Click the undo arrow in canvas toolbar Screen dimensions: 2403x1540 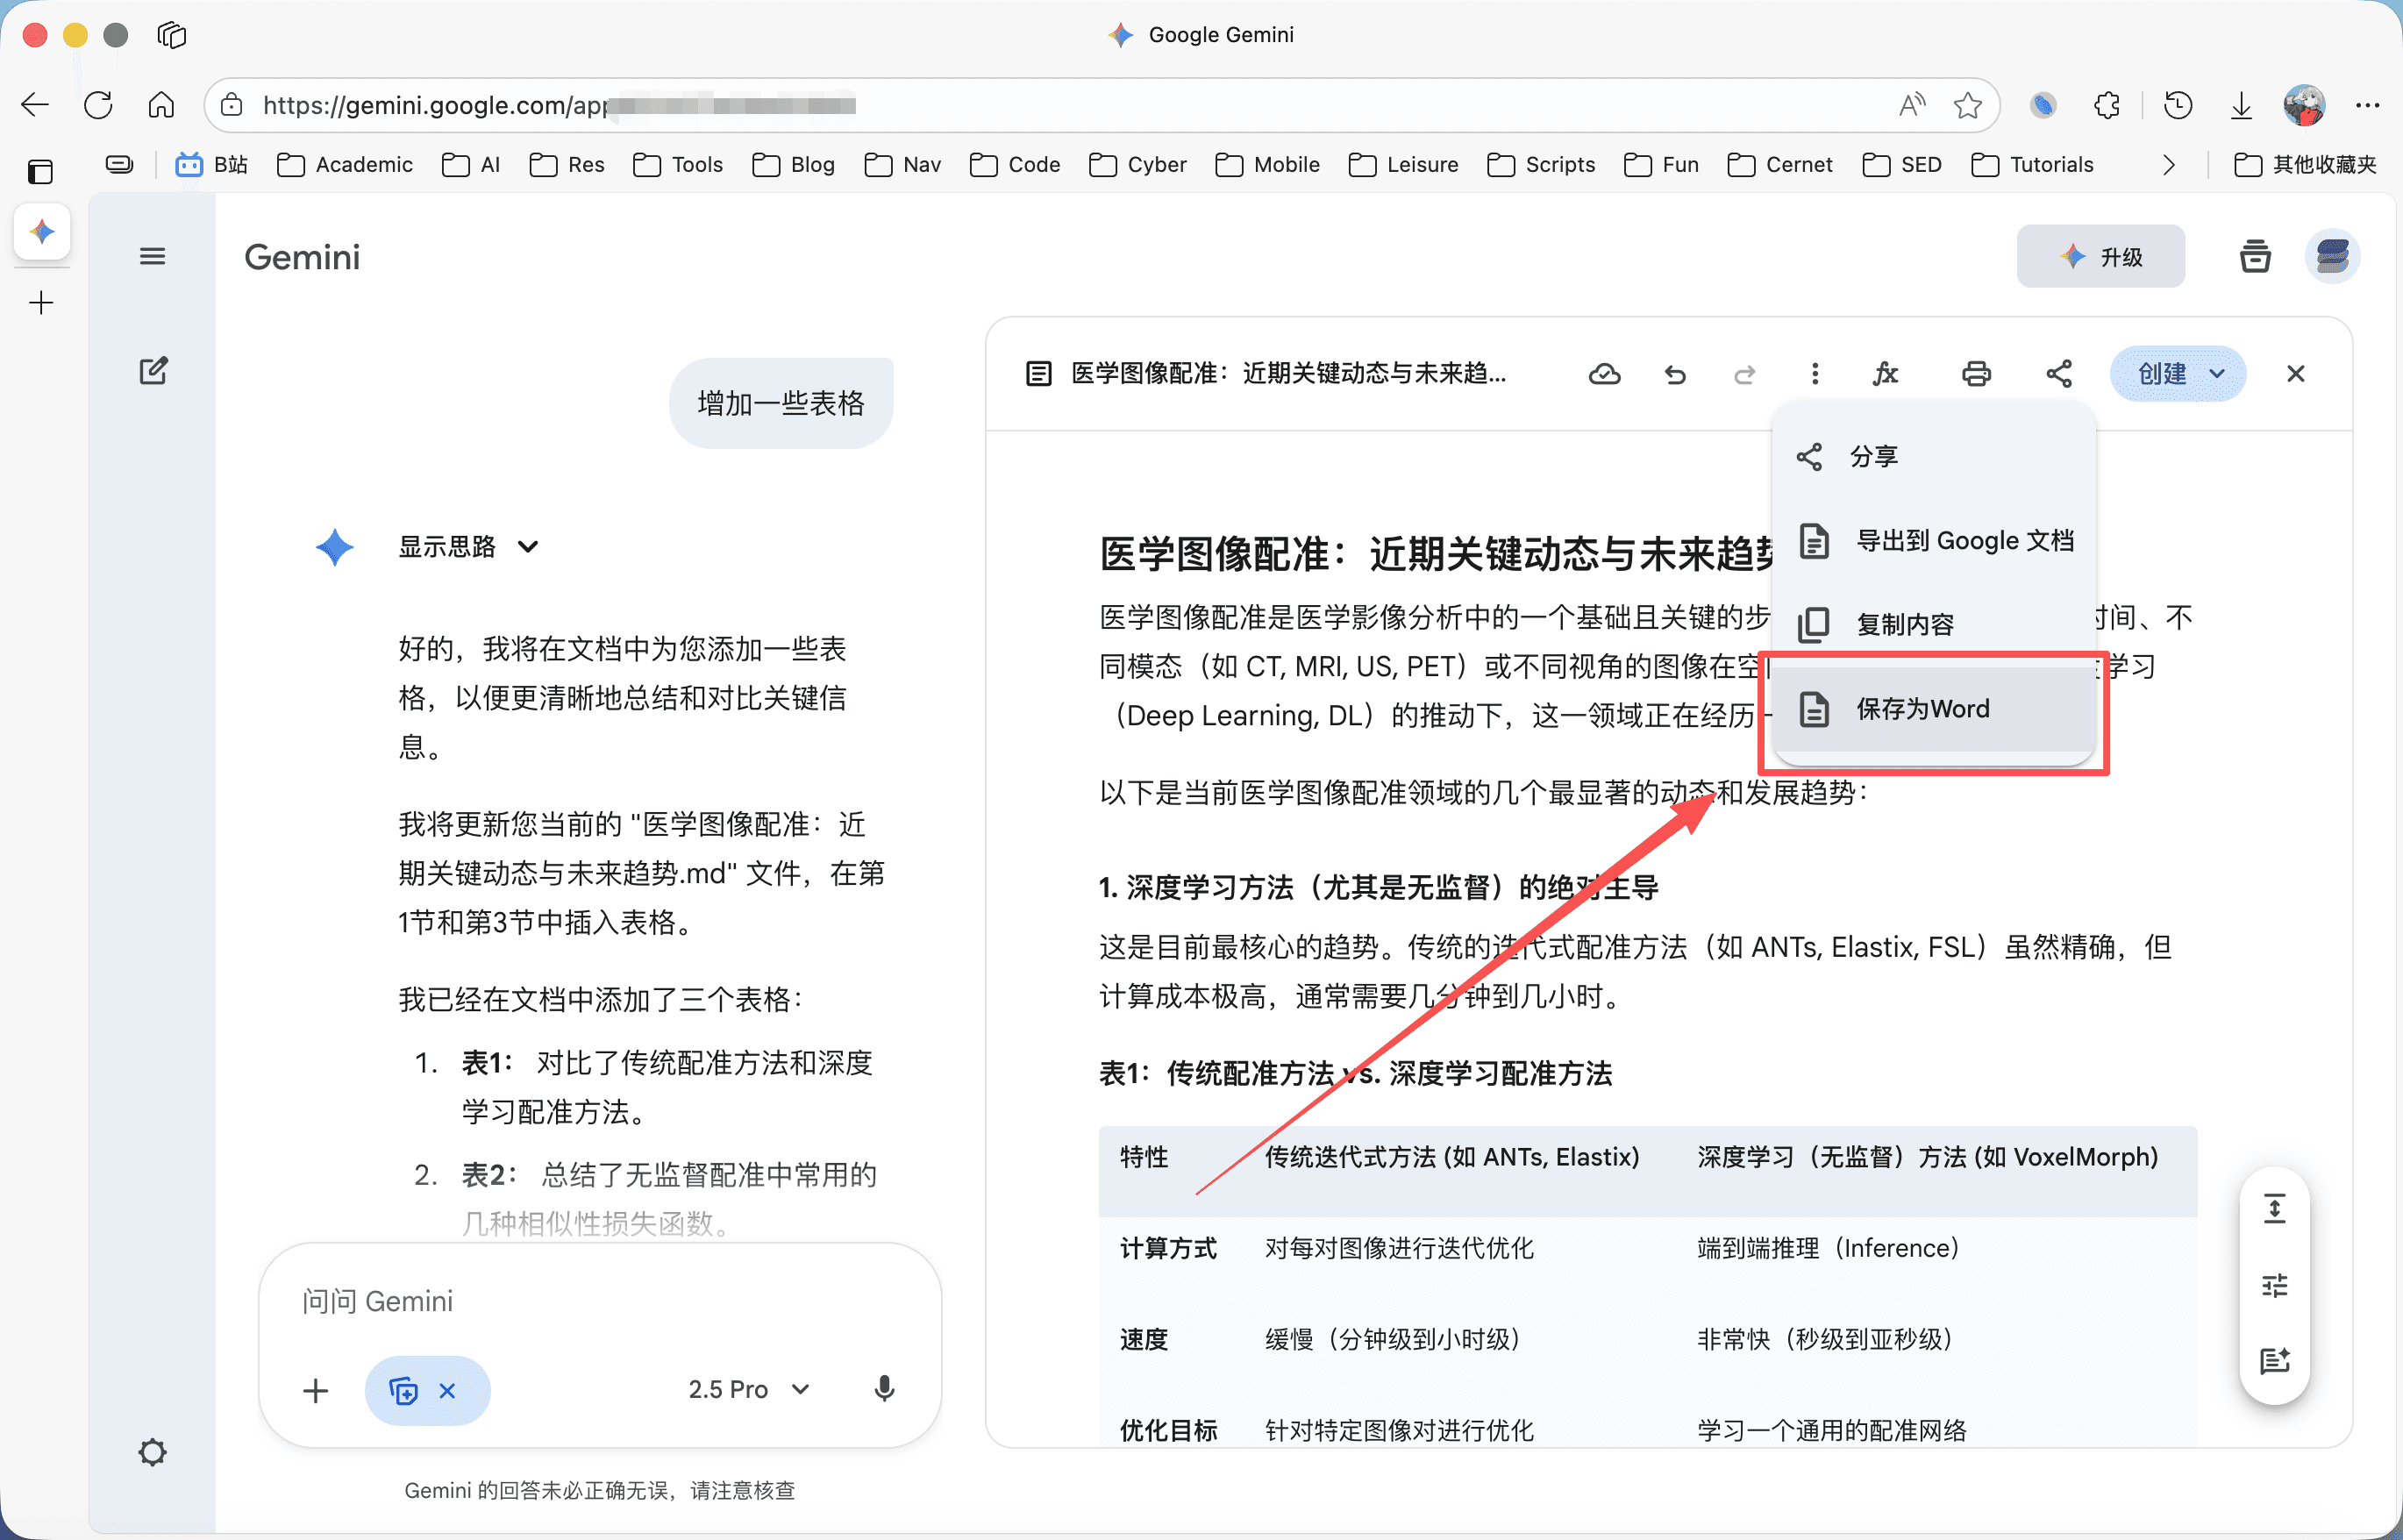click(1675, 374)
